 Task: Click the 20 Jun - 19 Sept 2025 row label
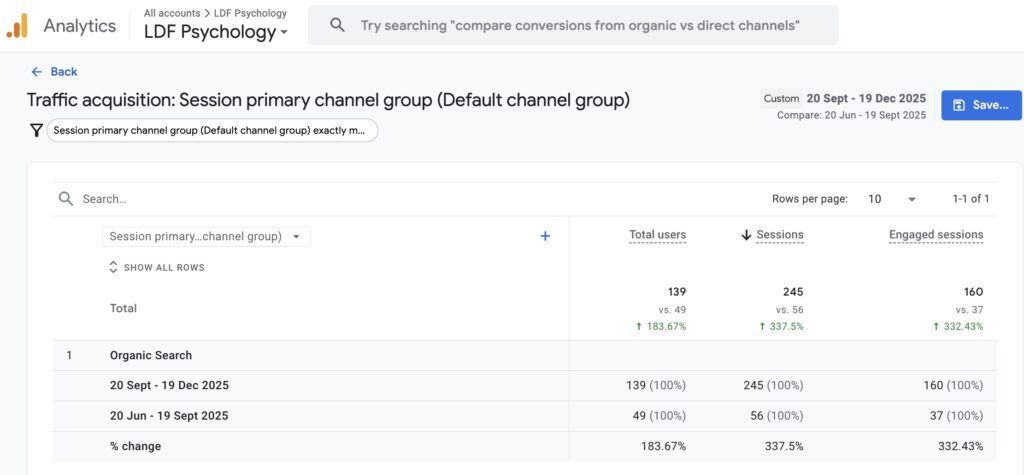tap(169, 416)
